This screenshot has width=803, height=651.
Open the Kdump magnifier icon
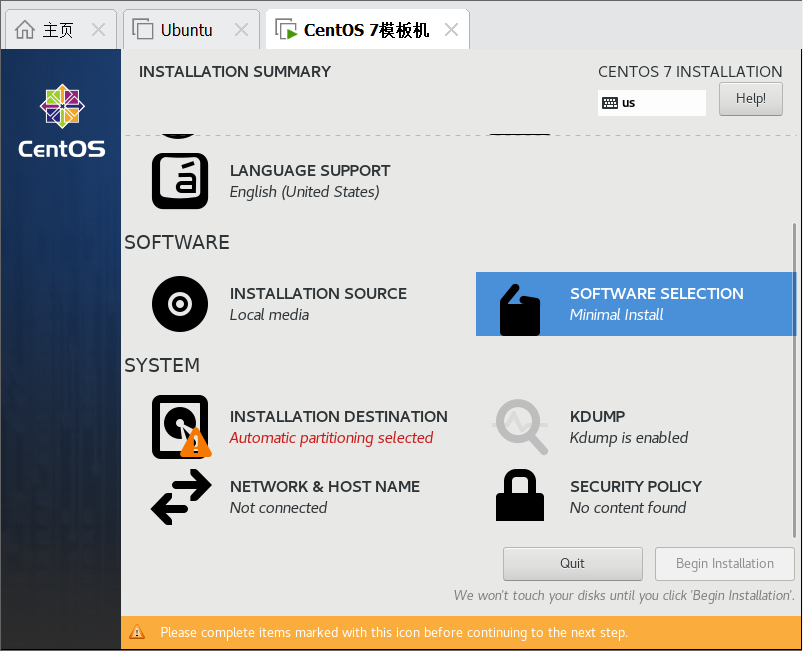520,427
